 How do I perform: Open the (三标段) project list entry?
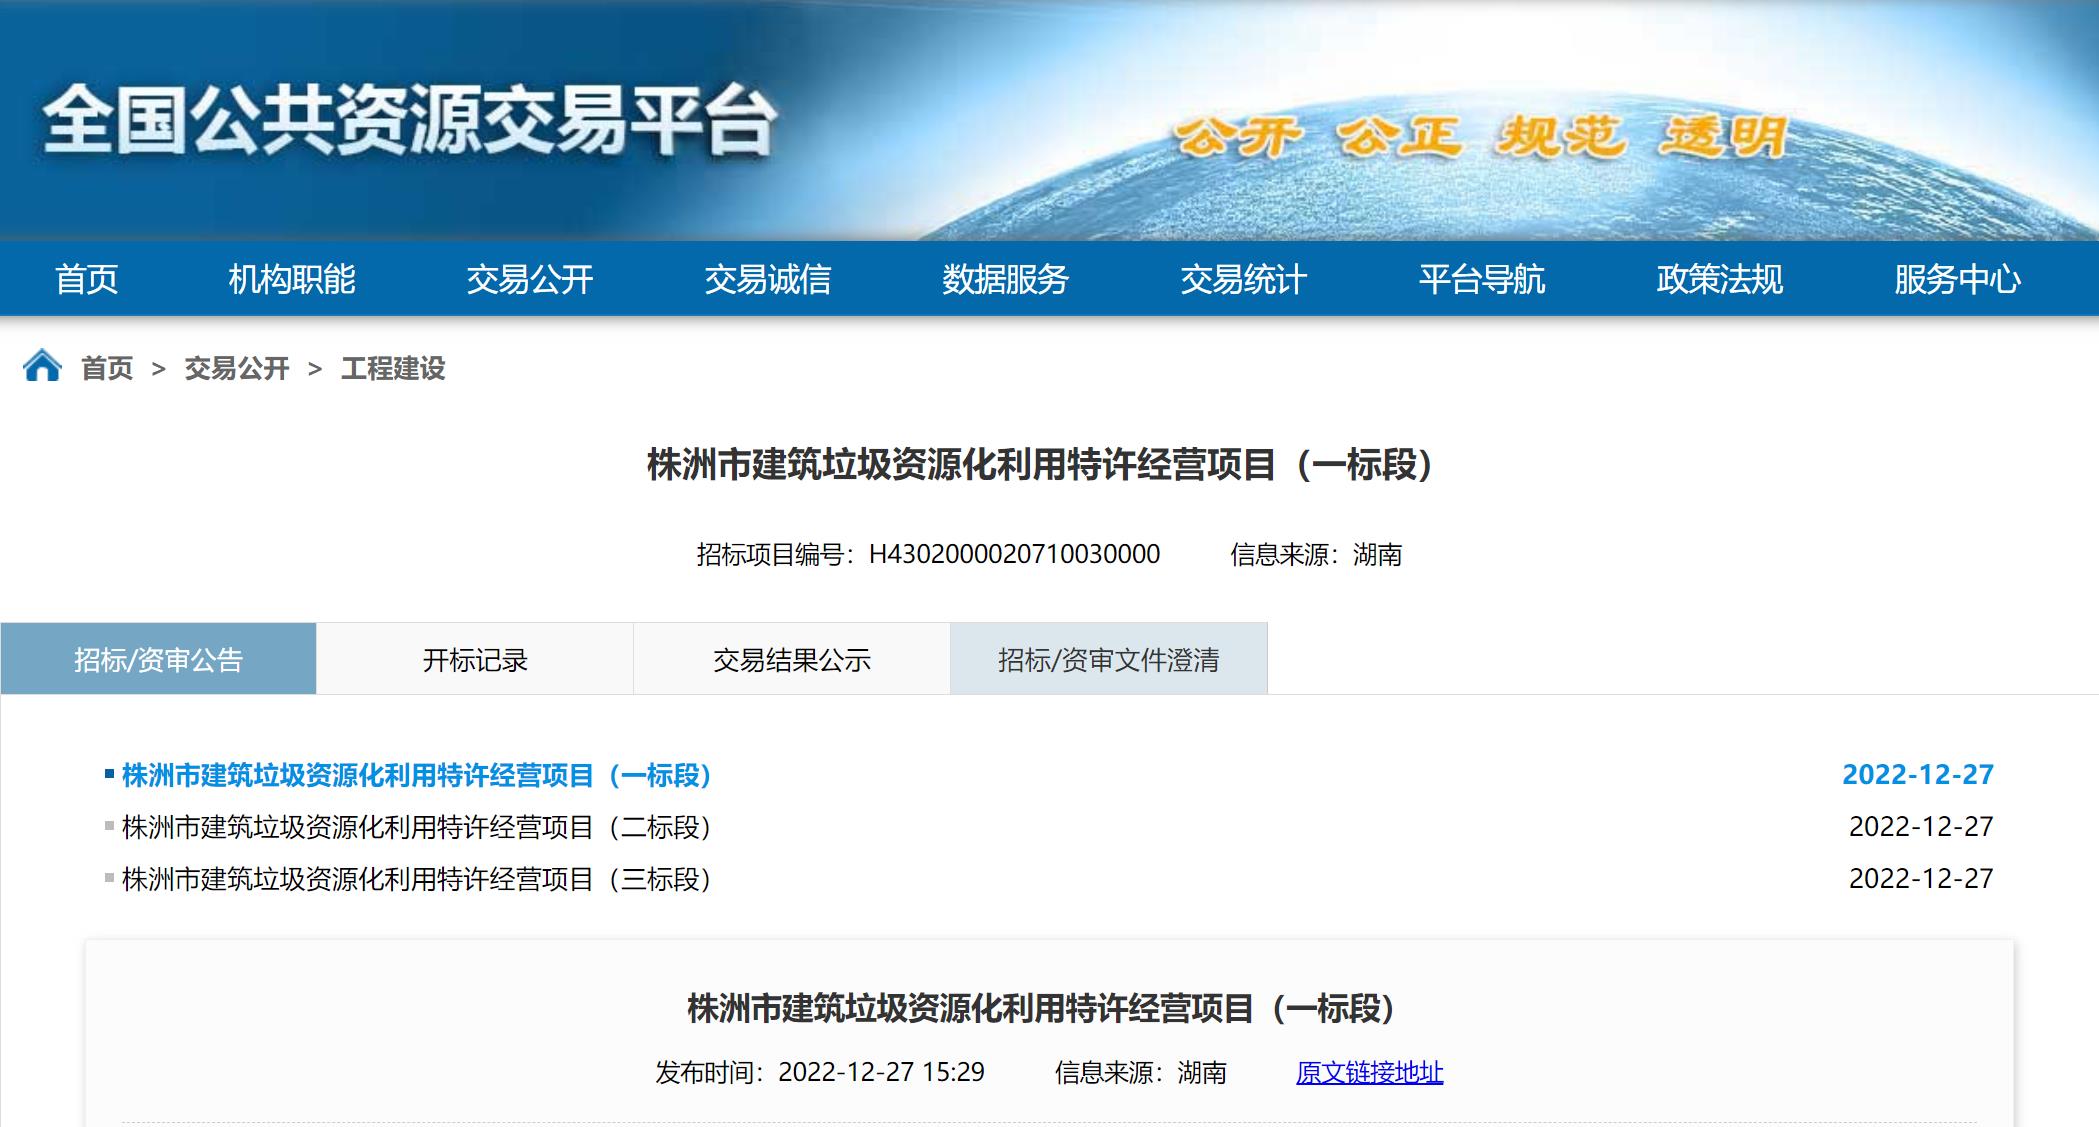[x=416, y=879]
